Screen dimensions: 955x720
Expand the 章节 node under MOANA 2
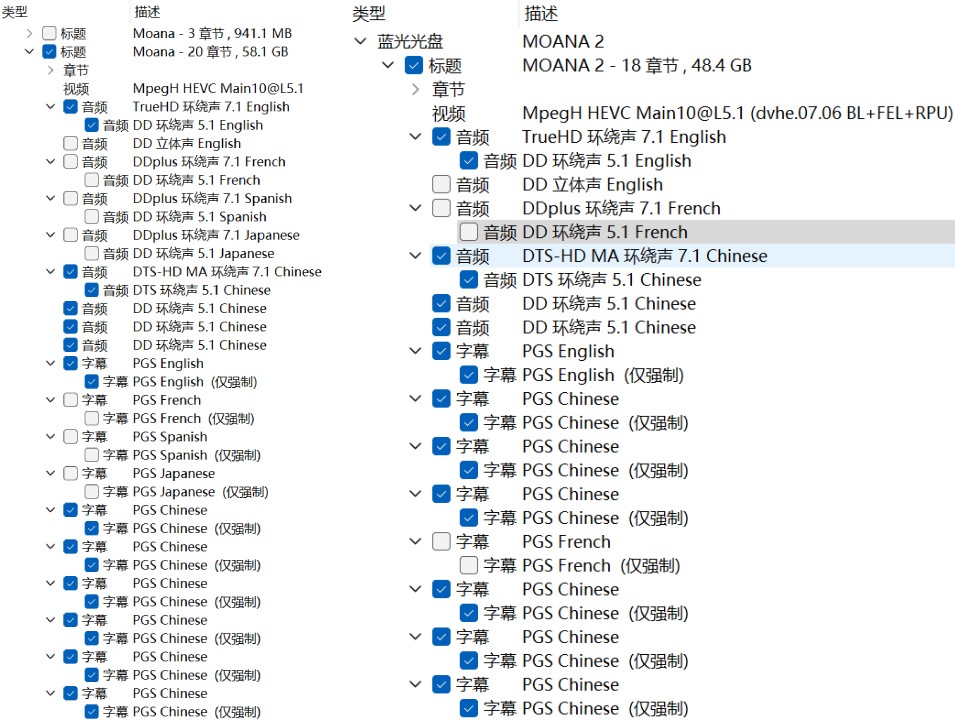415,90
